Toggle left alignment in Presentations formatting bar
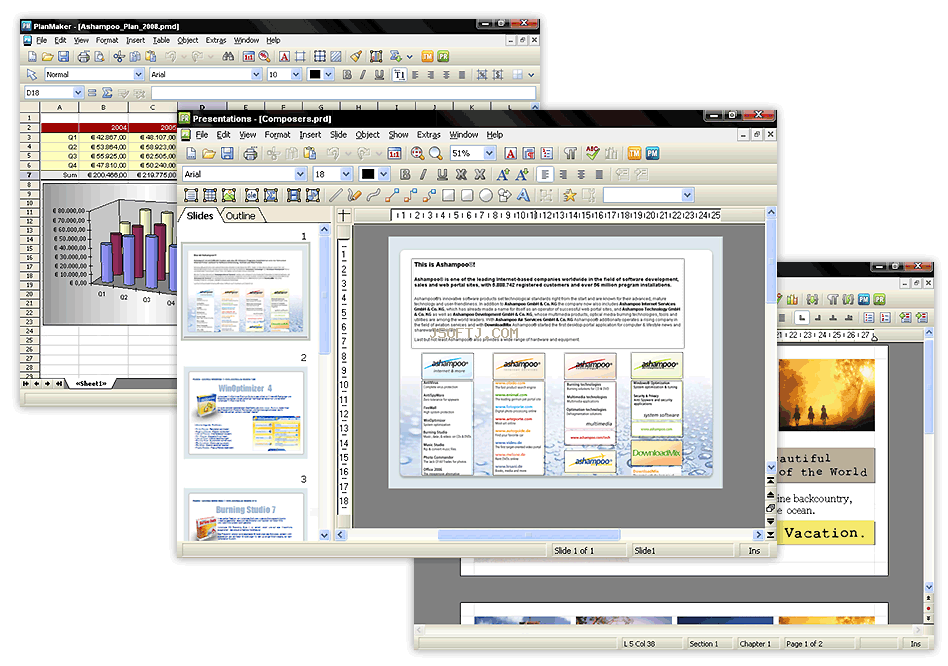948x666 pixels. [x=545, y=175]
